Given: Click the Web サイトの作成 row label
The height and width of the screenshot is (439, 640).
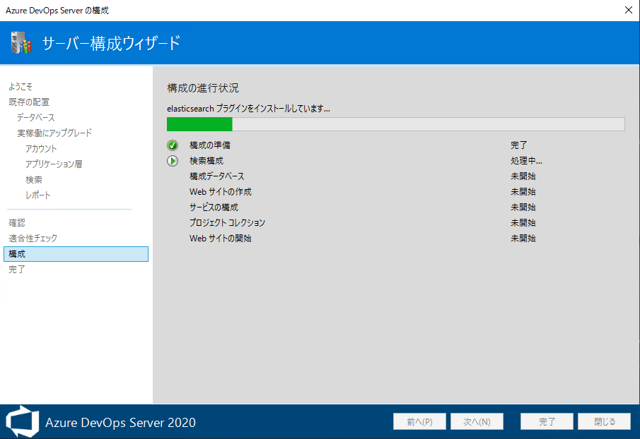Looking at the screenshot, I should pos(220,192).
